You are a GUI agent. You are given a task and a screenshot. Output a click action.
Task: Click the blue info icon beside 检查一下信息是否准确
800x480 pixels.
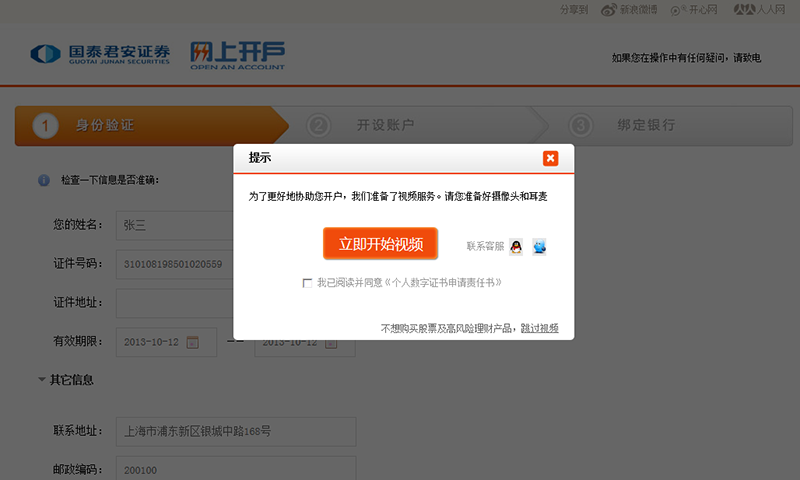coord(43,180)
